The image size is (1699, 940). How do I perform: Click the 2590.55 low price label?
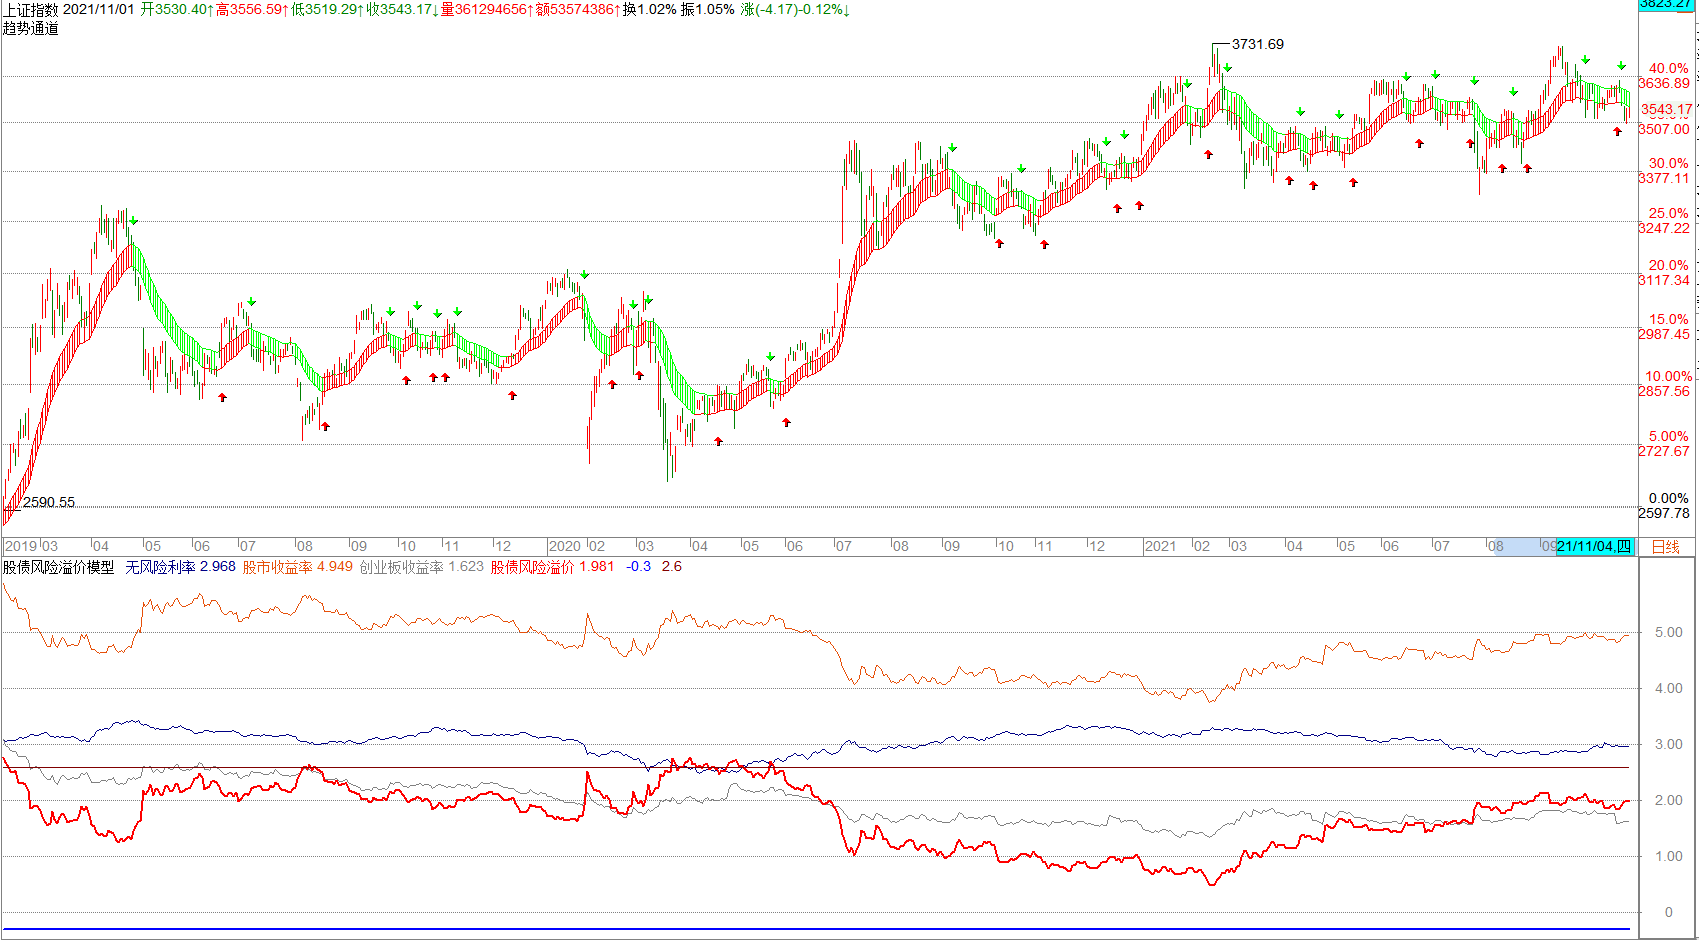point(49,502)
